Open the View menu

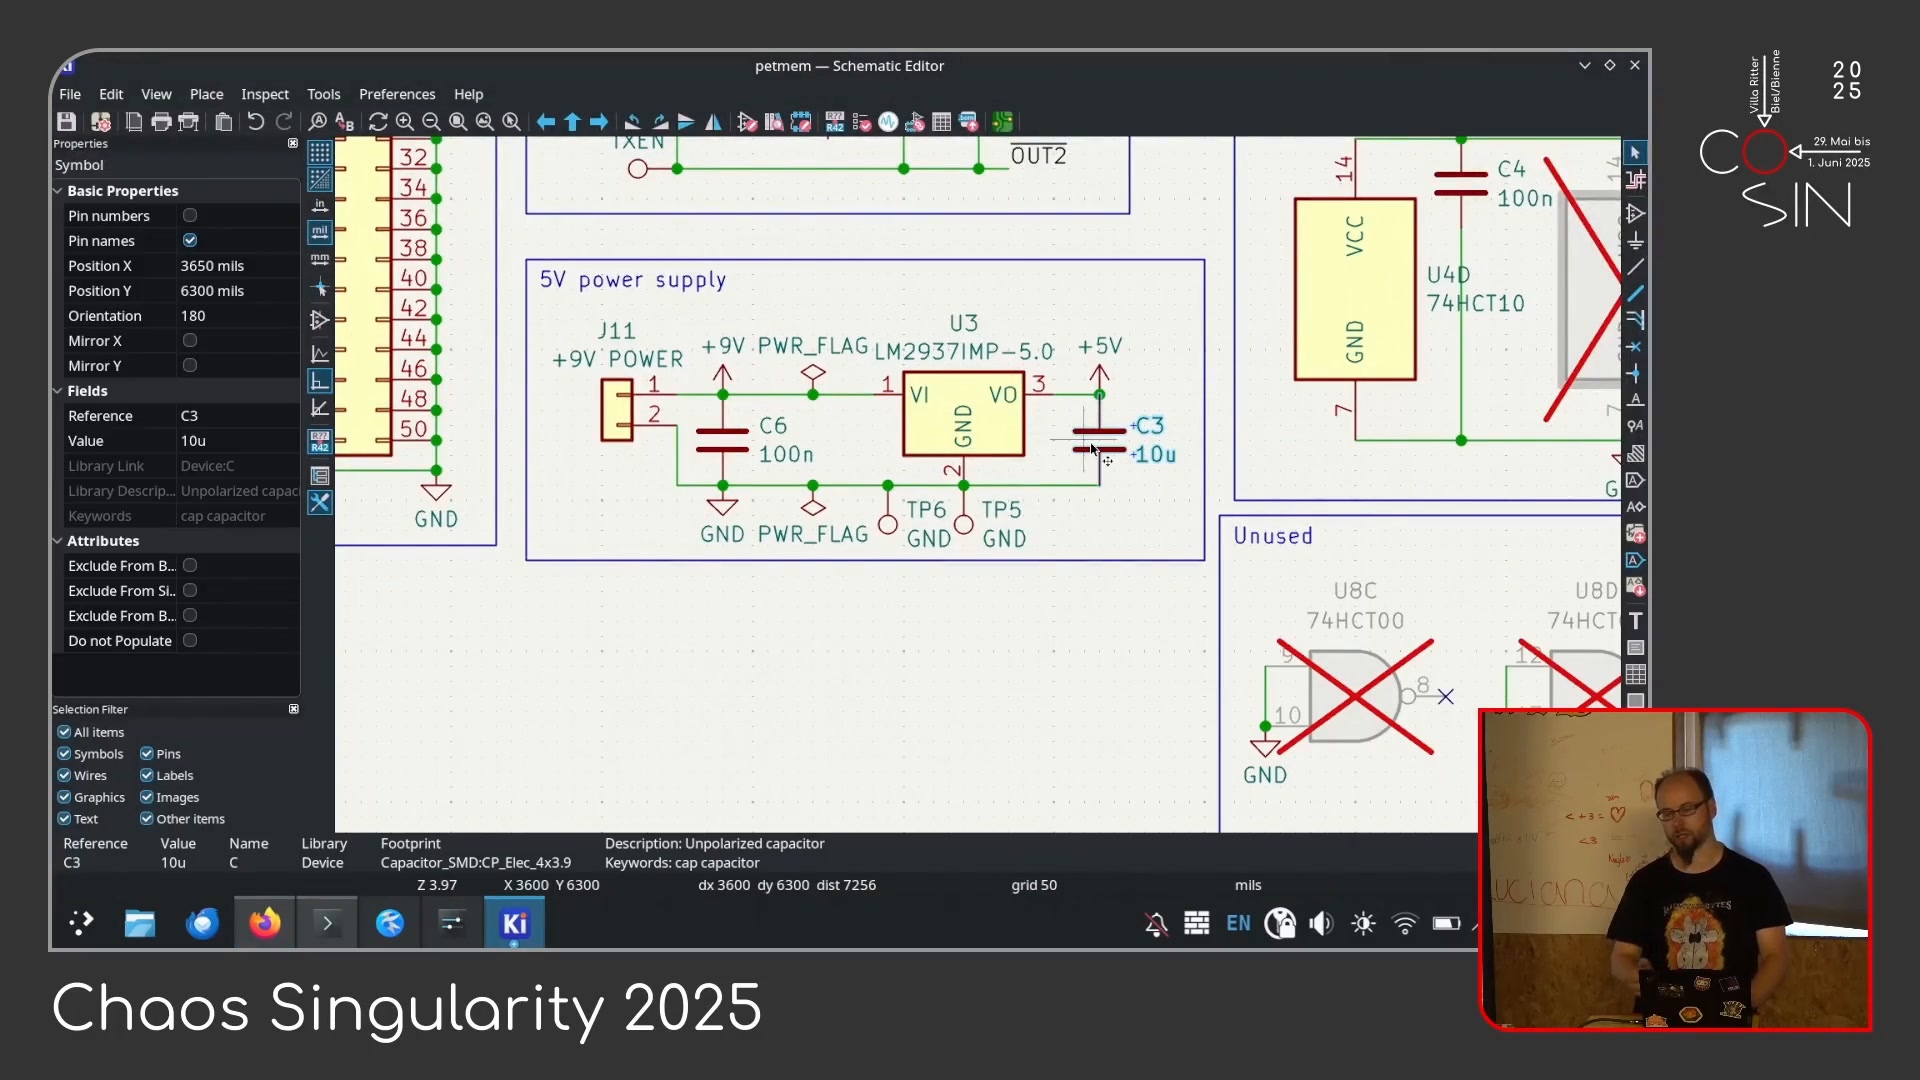(156, 94)
